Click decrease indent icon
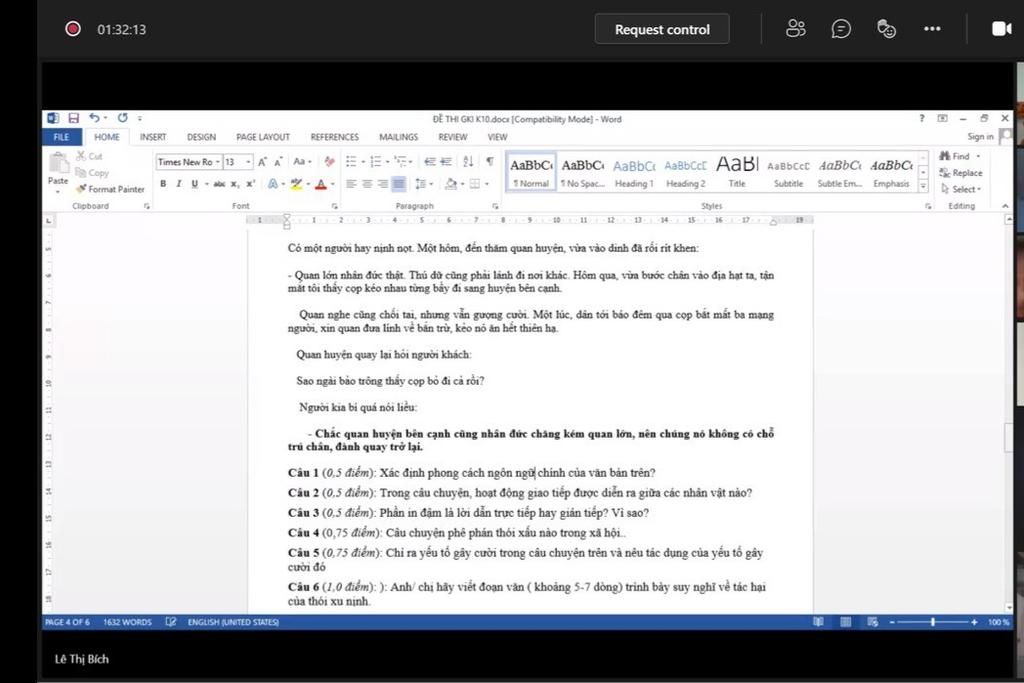The width and height of the screenshot is (1024, 683). [x=430, y=162]
